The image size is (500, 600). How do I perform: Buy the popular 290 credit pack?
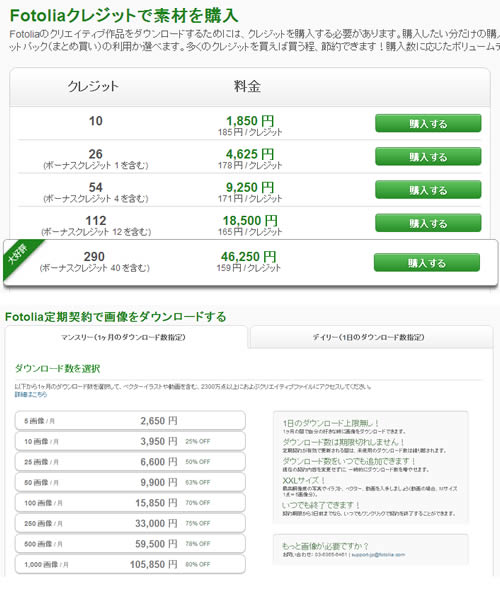[427, 262]
